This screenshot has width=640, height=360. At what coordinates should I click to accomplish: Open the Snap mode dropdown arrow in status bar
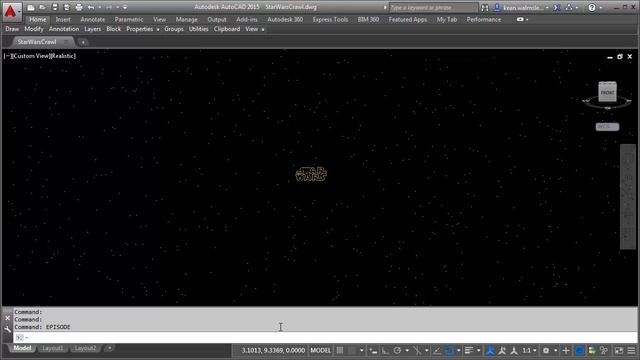coord(362,350)
